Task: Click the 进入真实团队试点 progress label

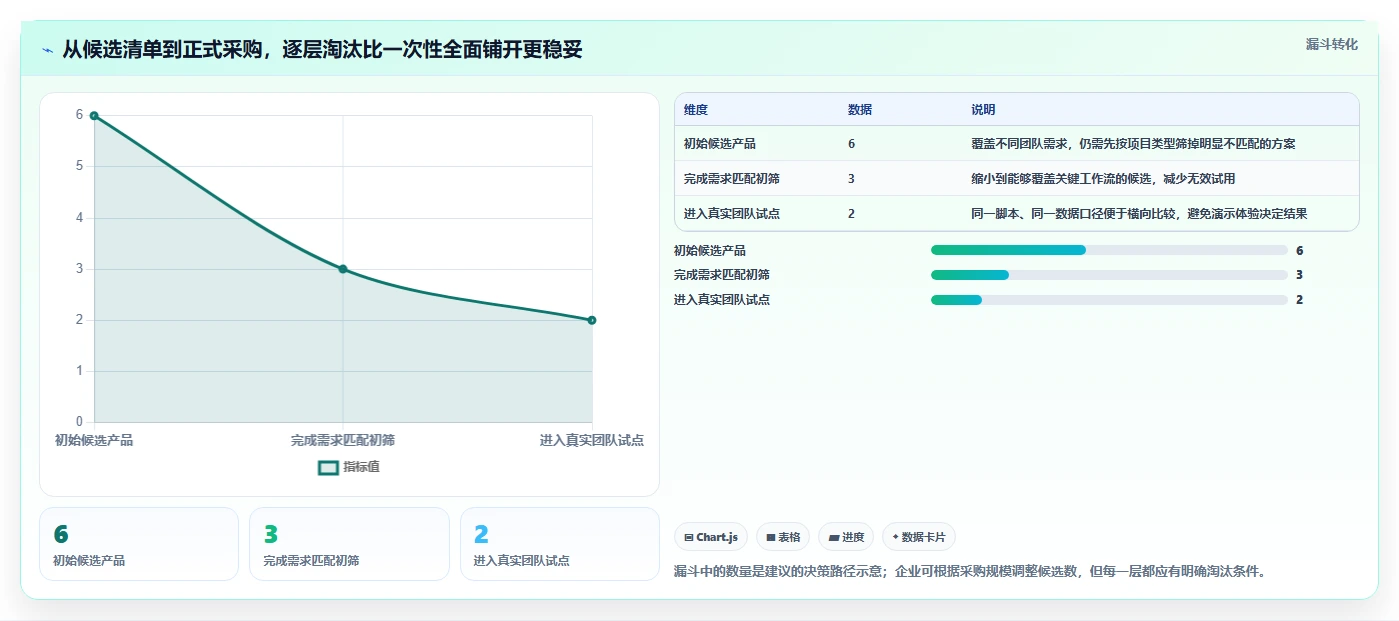Action: 722,300
